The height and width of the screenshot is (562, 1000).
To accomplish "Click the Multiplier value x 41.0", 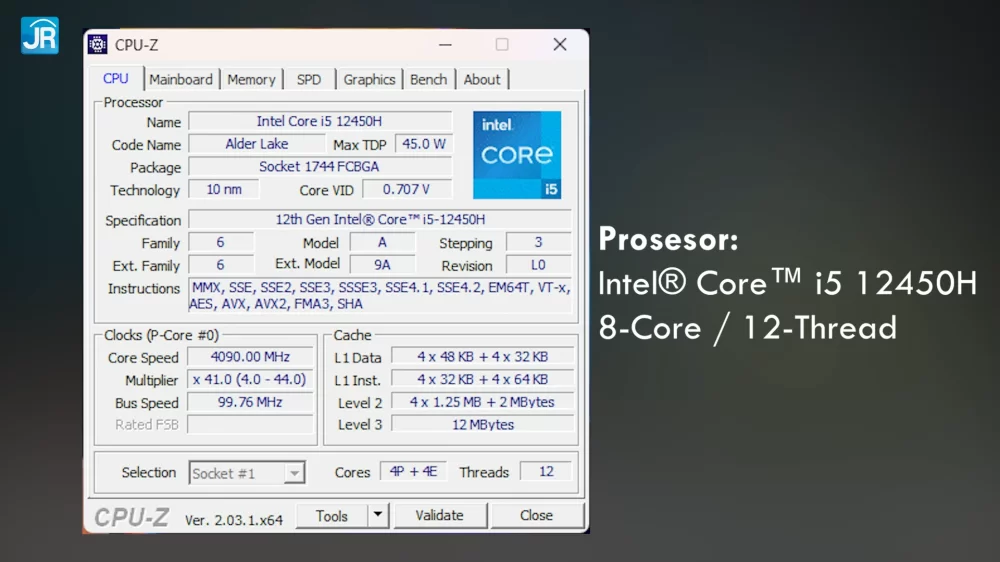I will point(250,380).
